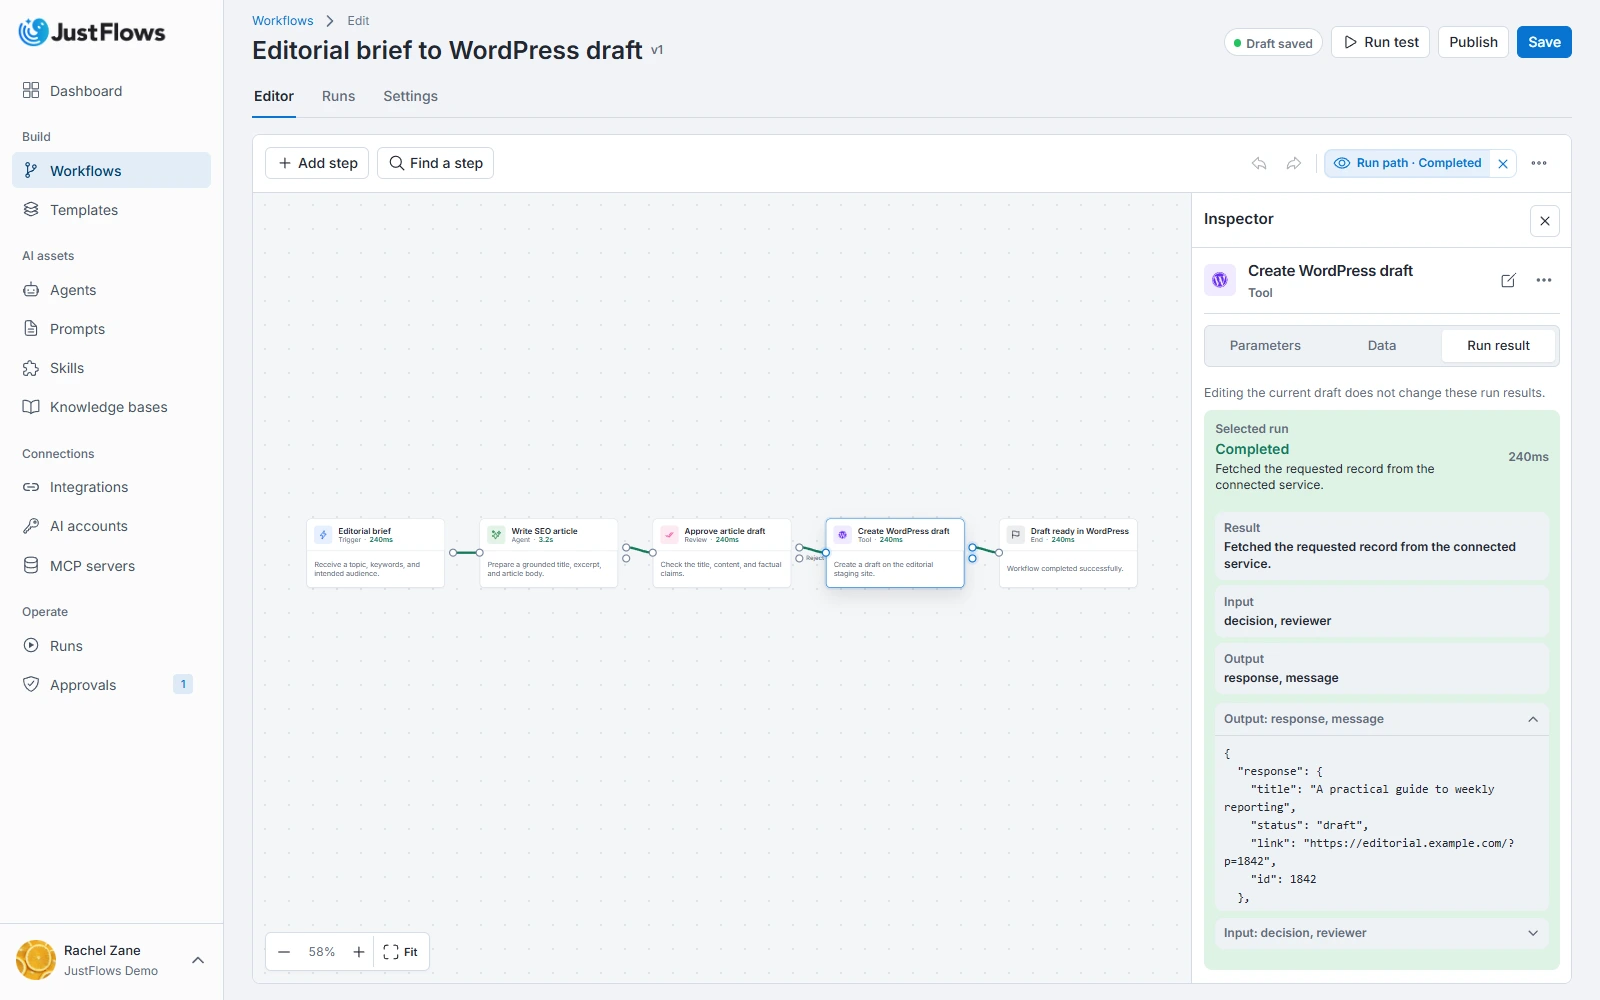Click the 240ms run duration

tap(1528, 457)
